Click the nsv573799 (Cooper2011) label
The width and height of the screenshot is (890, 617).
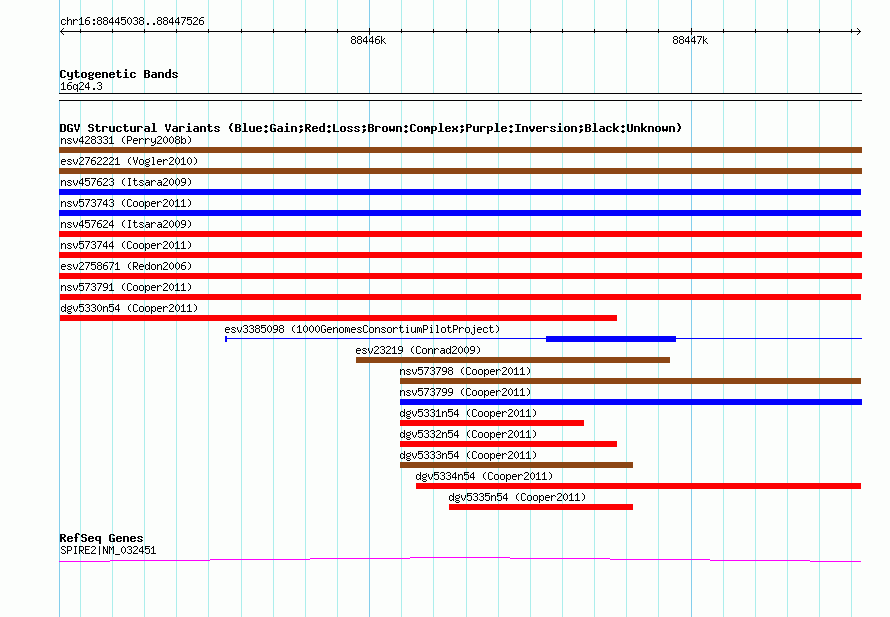coord(465,392)
